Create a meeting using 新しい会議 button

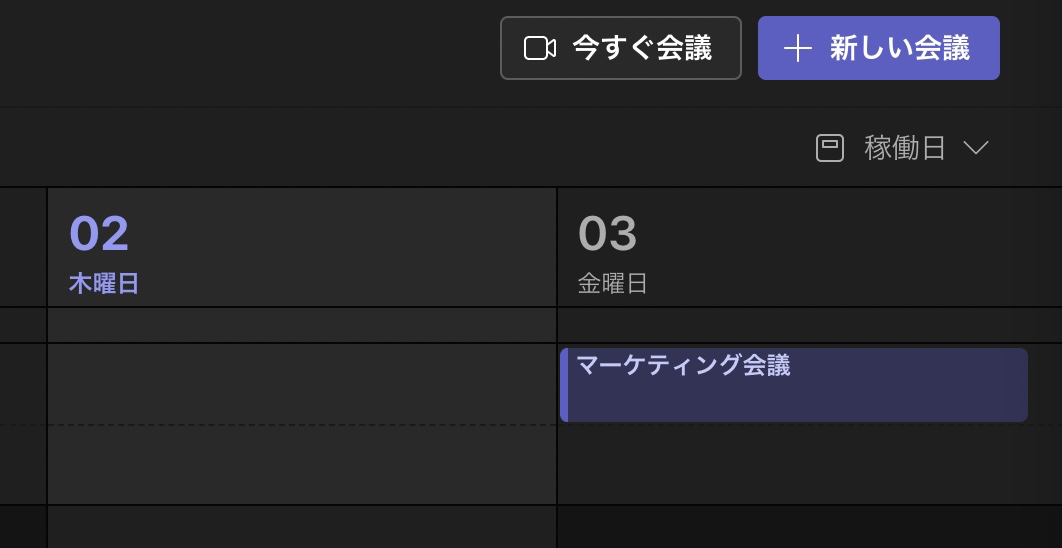pos(878,48)
